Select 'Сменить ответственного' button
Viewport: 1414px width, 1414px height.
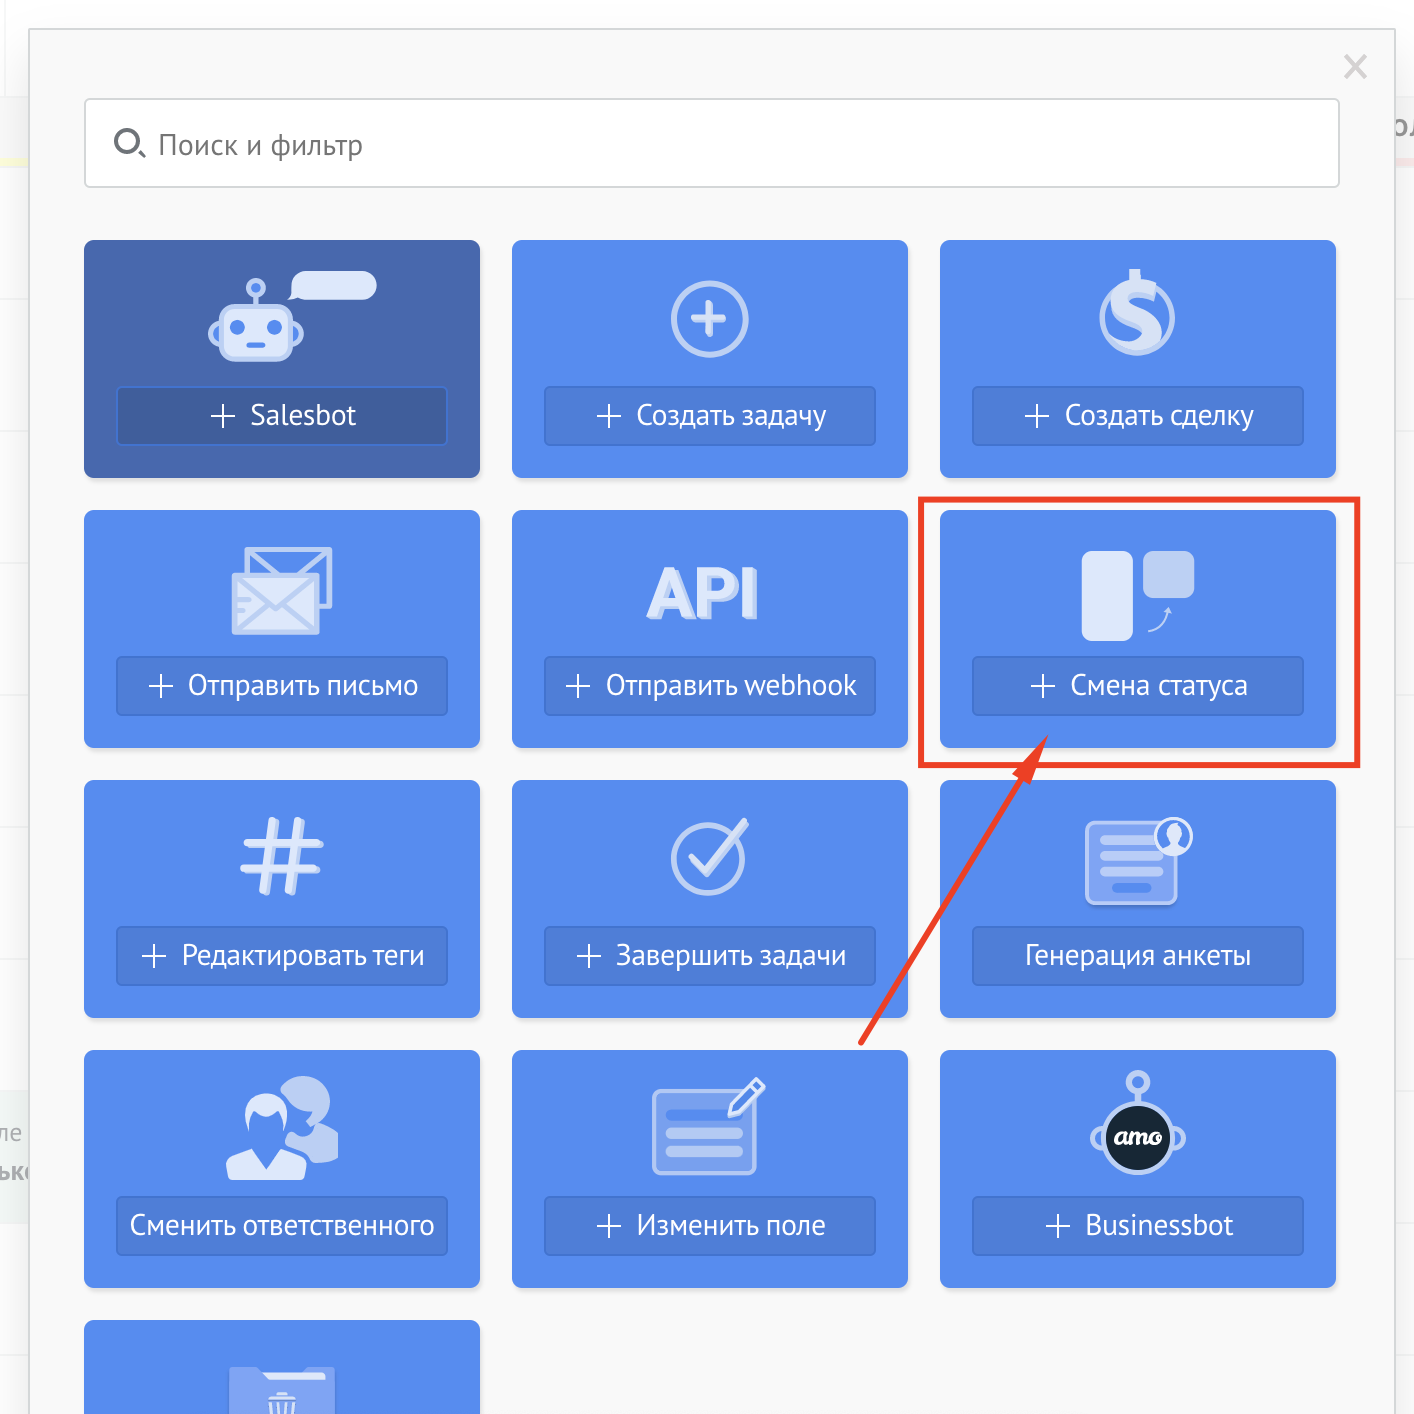(282, 1226)
